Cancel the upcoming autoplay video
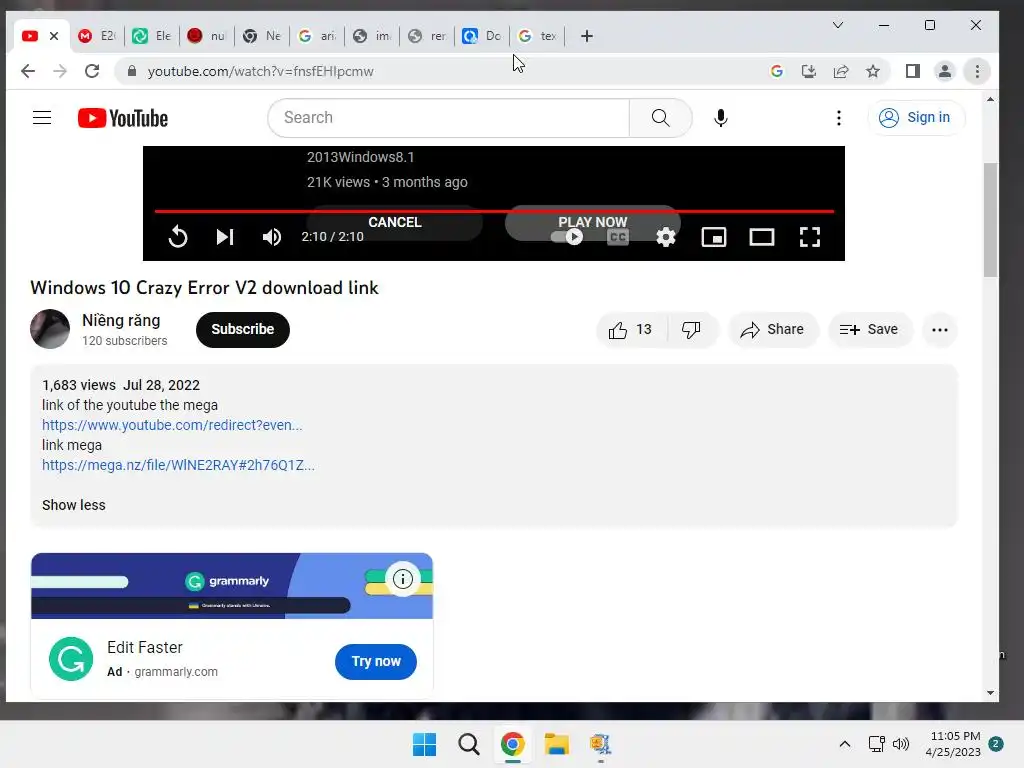This screenshot has height=768, width=1024. tap(394, 222)
